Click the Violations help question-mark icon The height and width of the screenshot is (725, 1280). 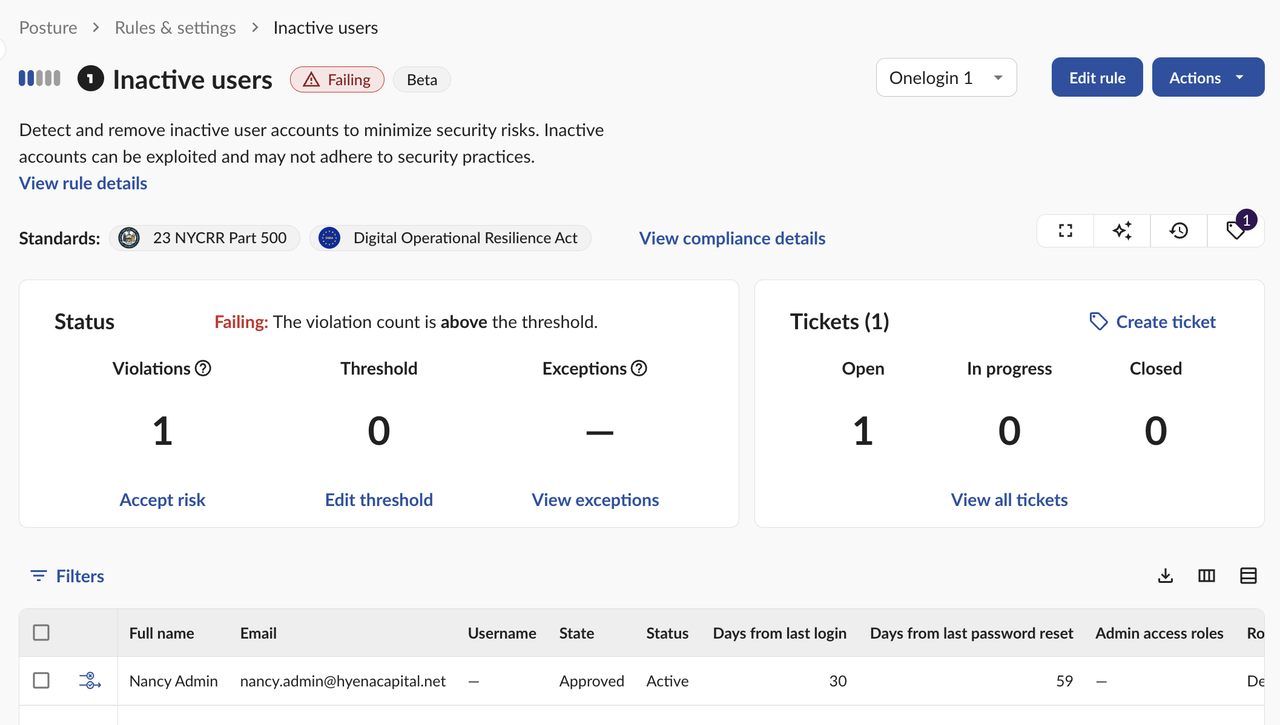click(x=203, y=368)
